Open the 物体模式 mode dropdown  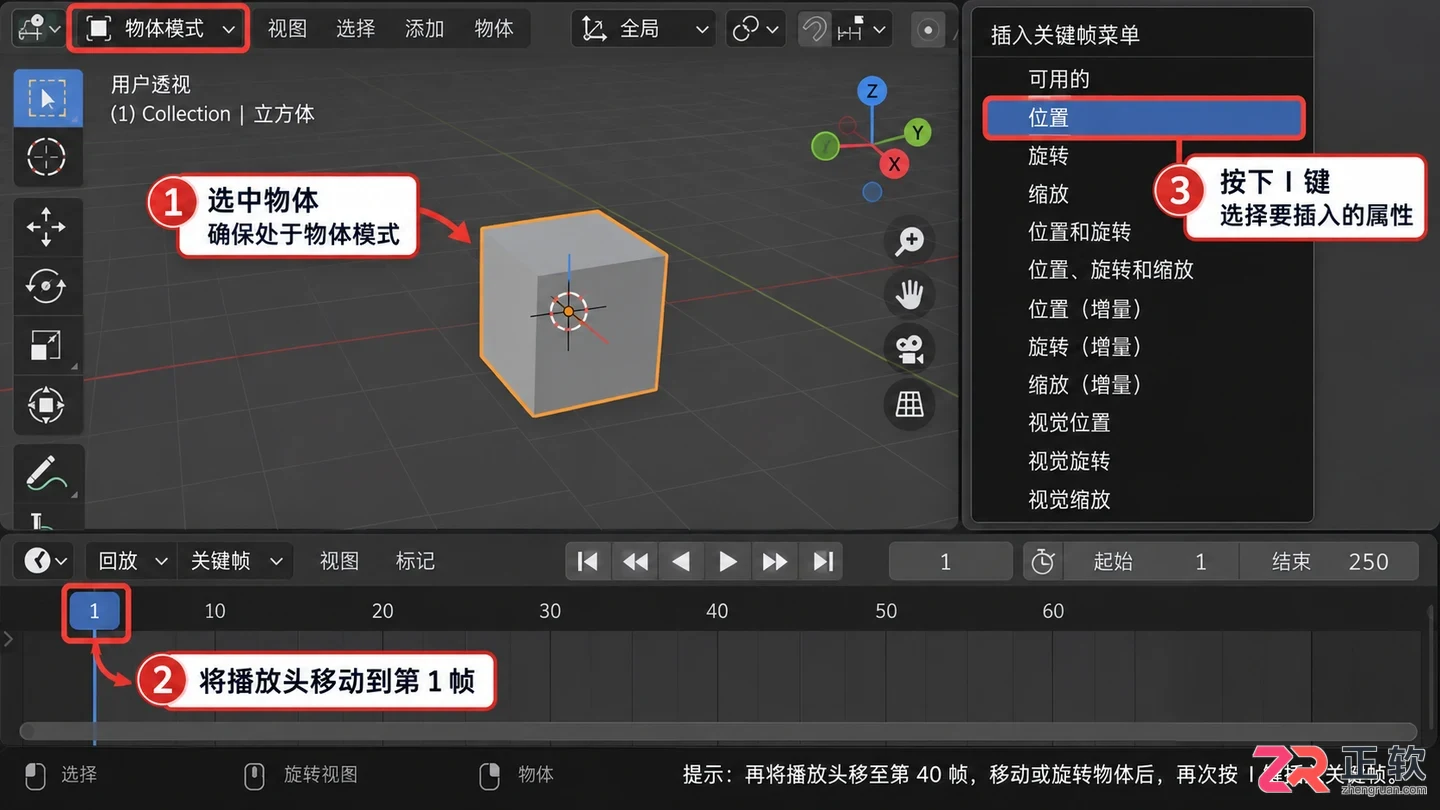coord(158,29)
